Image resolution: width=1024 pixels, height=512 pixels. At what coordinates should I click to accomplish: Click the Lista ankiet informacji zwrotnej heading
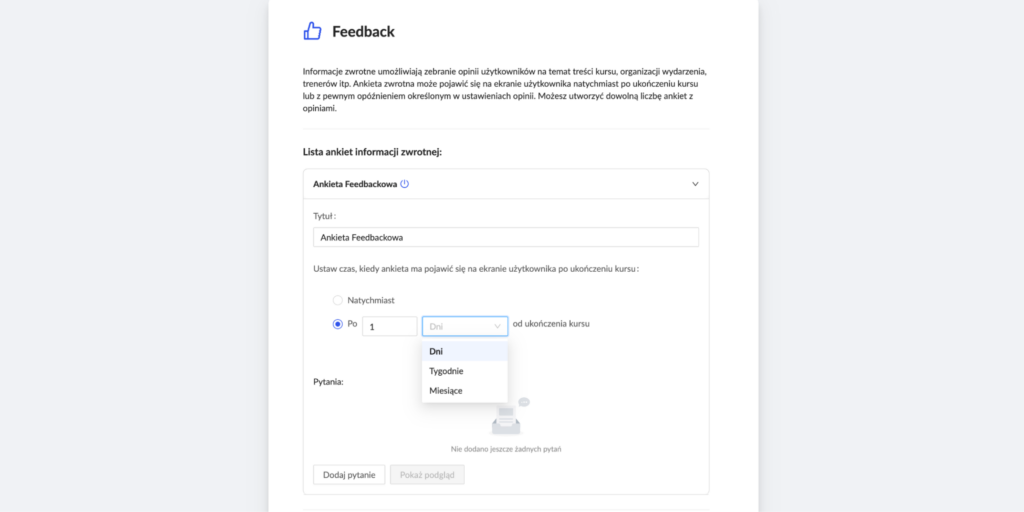[x=372, y=152]
